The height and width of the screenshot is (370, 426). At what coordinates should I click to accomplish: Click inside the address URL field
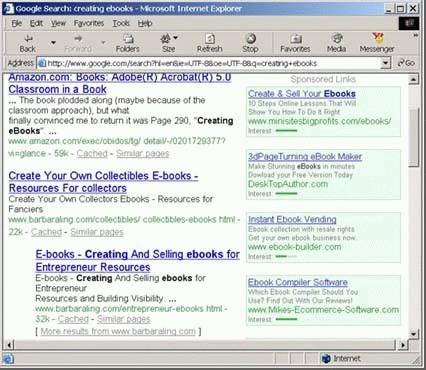pos(213,63)
